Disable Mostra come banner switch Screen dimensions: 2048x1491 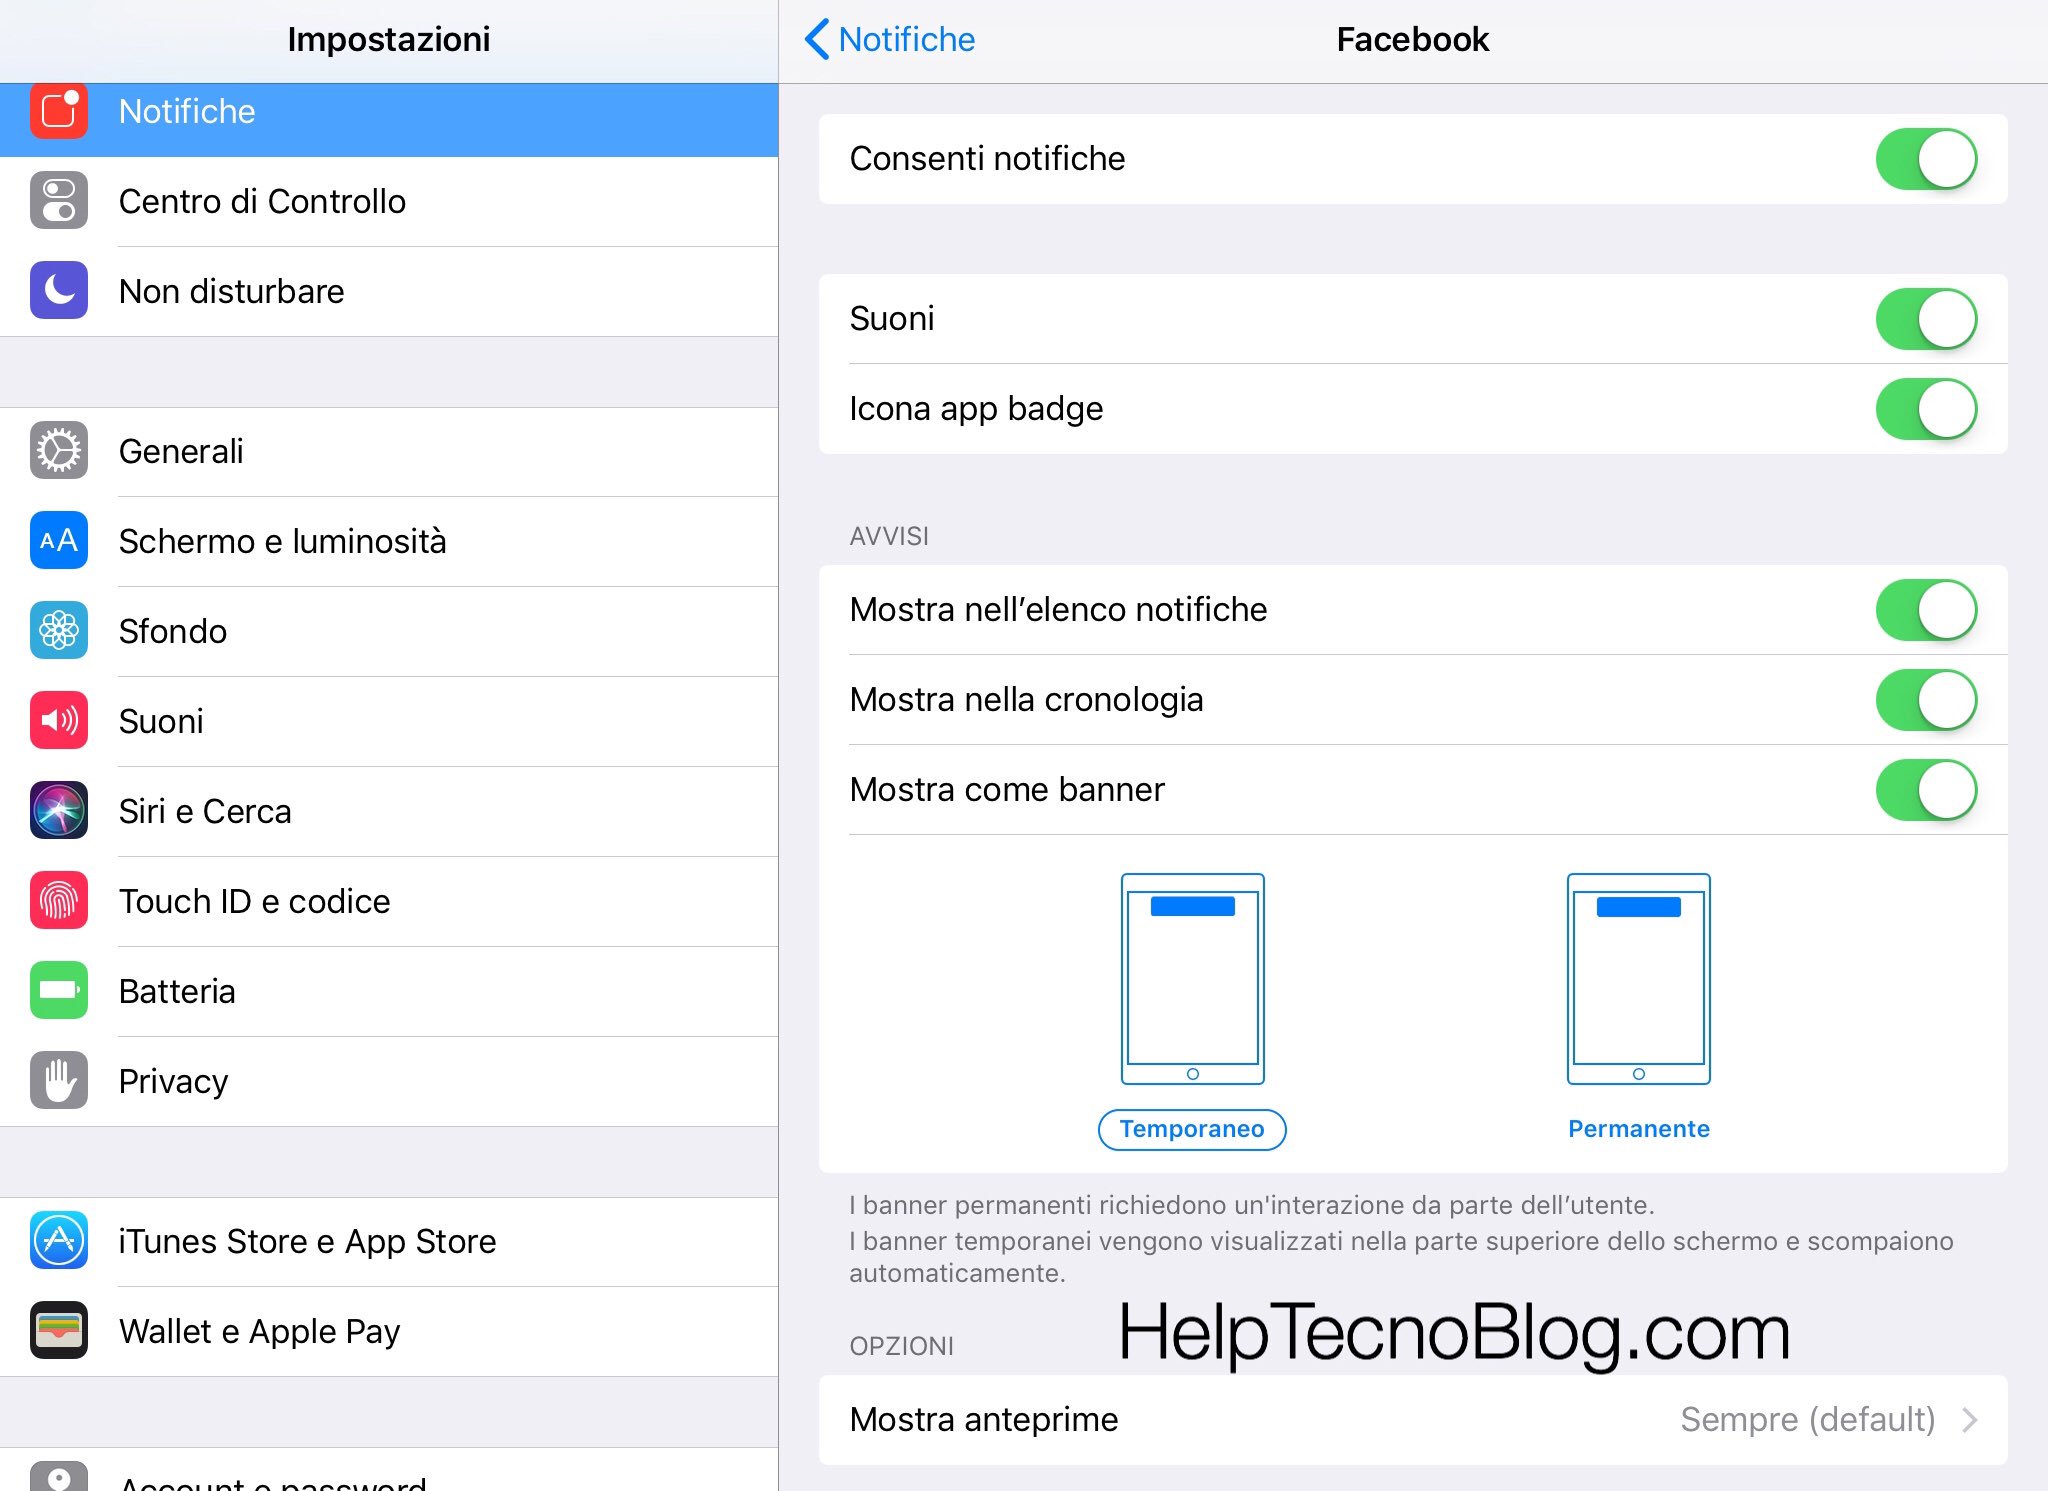[1926, 790]
